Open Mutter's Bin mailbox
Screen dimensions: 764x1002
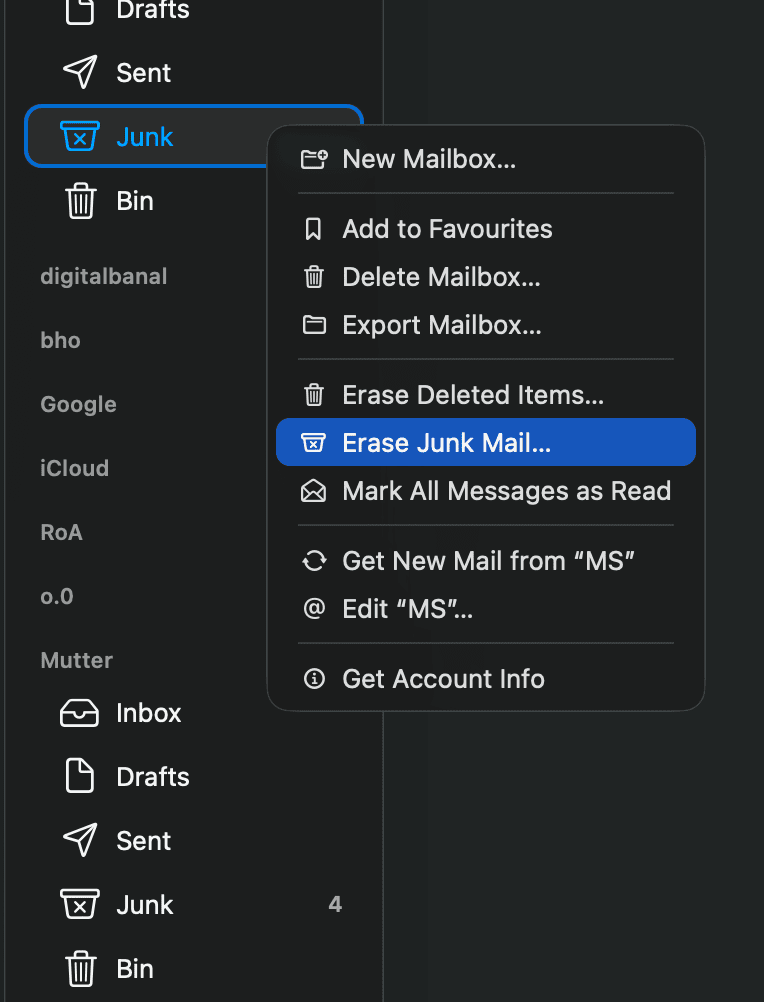pos(194,969)
